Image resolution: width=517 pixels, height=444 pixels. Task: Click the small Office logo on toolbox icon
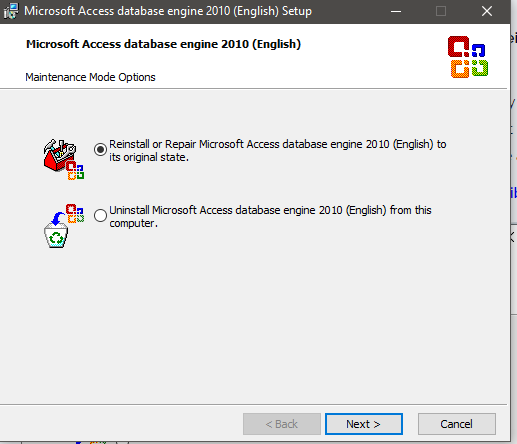click(x=75, y=171)
